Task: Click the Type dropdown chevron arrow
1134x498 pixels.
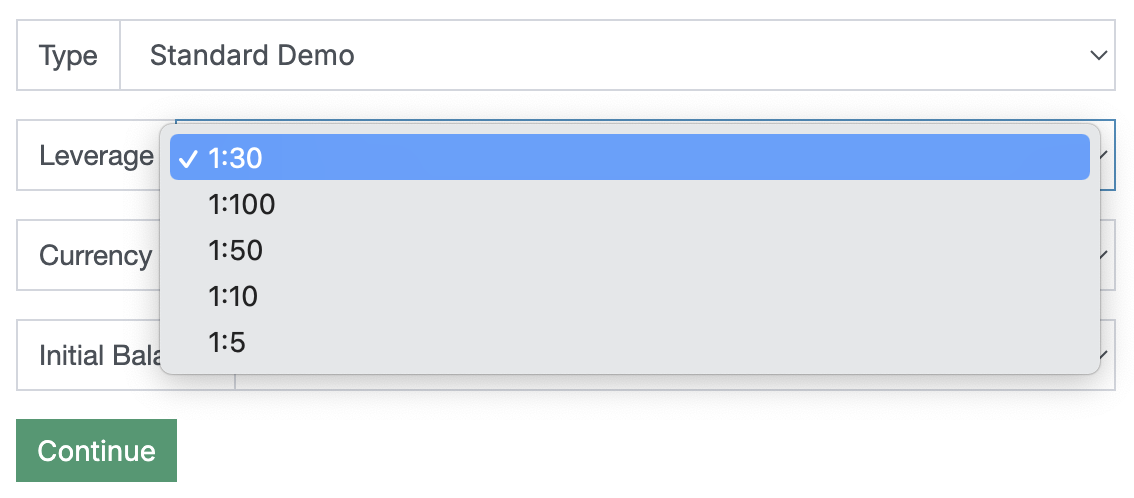Action: [1098, 55]
